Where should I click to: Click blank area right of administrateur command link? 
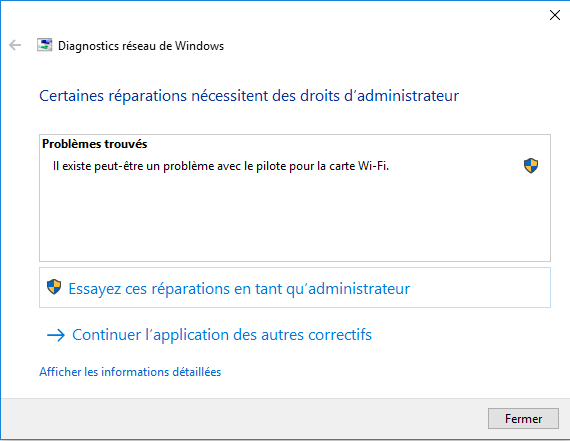480,288
